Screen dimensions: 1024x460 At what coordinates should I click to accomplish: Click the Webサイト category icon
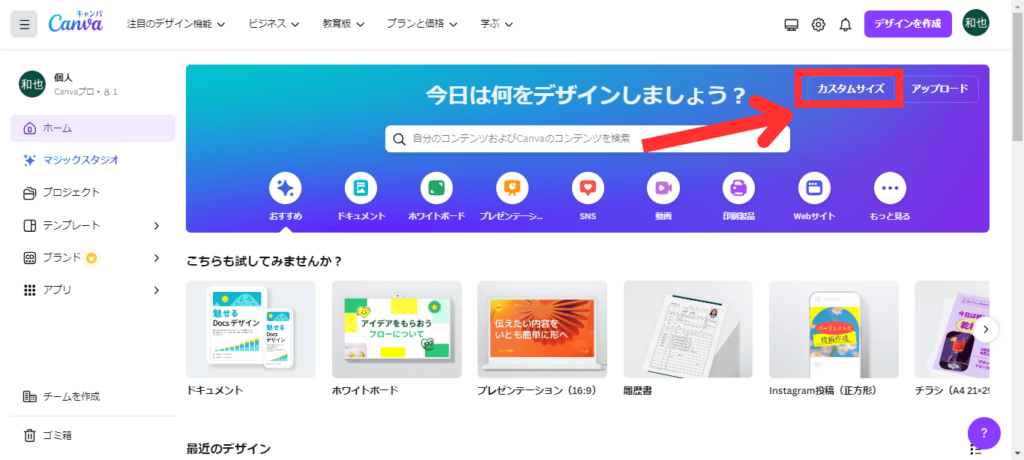pos(814,189)
